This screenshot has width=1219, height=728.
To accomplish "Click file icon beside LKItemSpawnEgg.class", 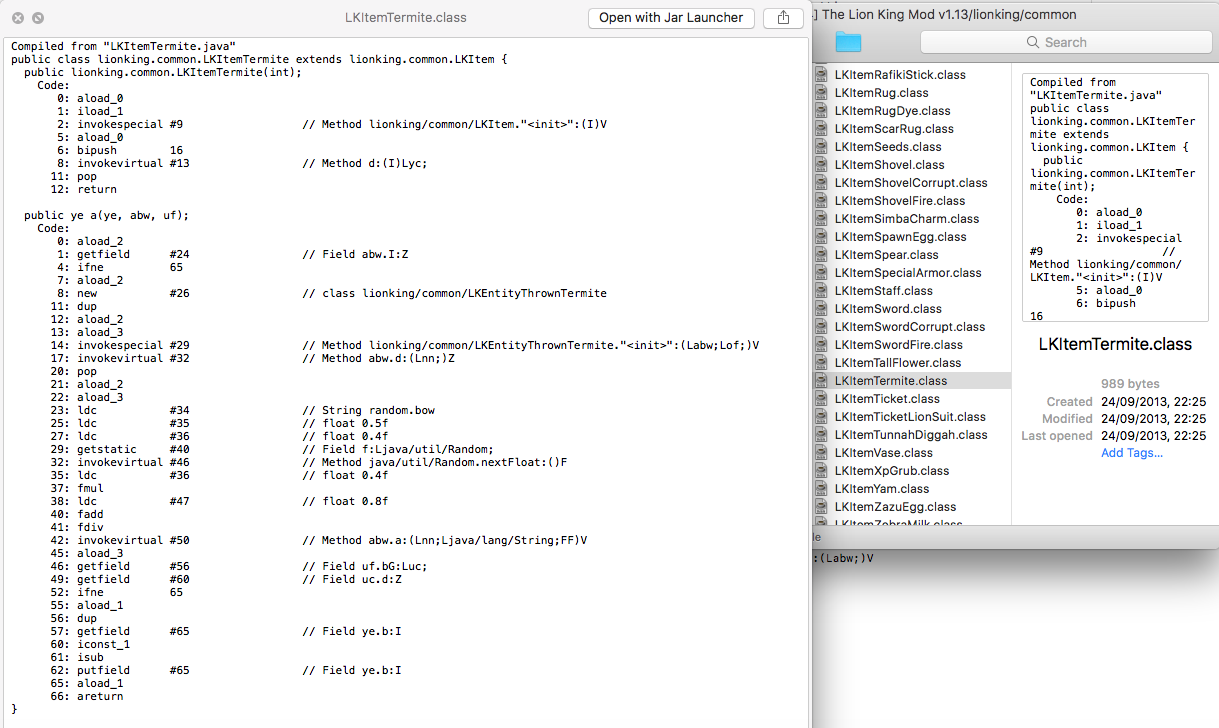I will 821,237.
